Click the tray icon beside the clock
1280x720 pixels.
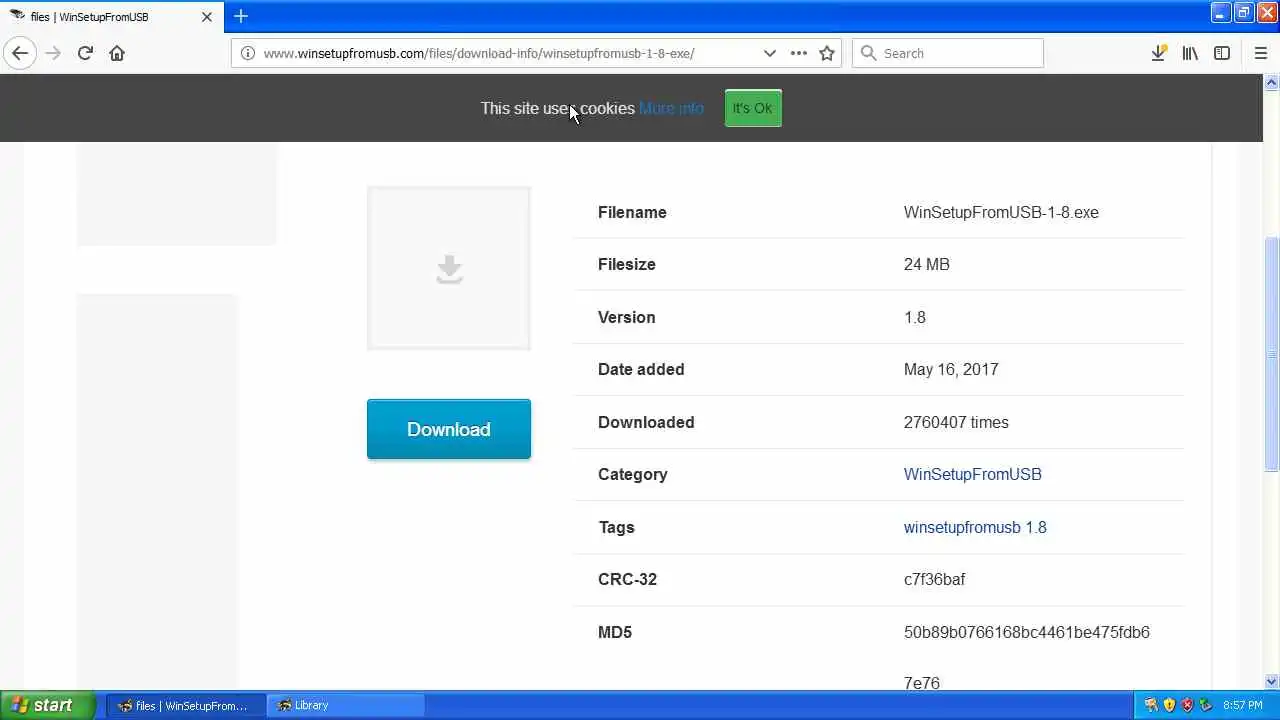(1206, 705)
